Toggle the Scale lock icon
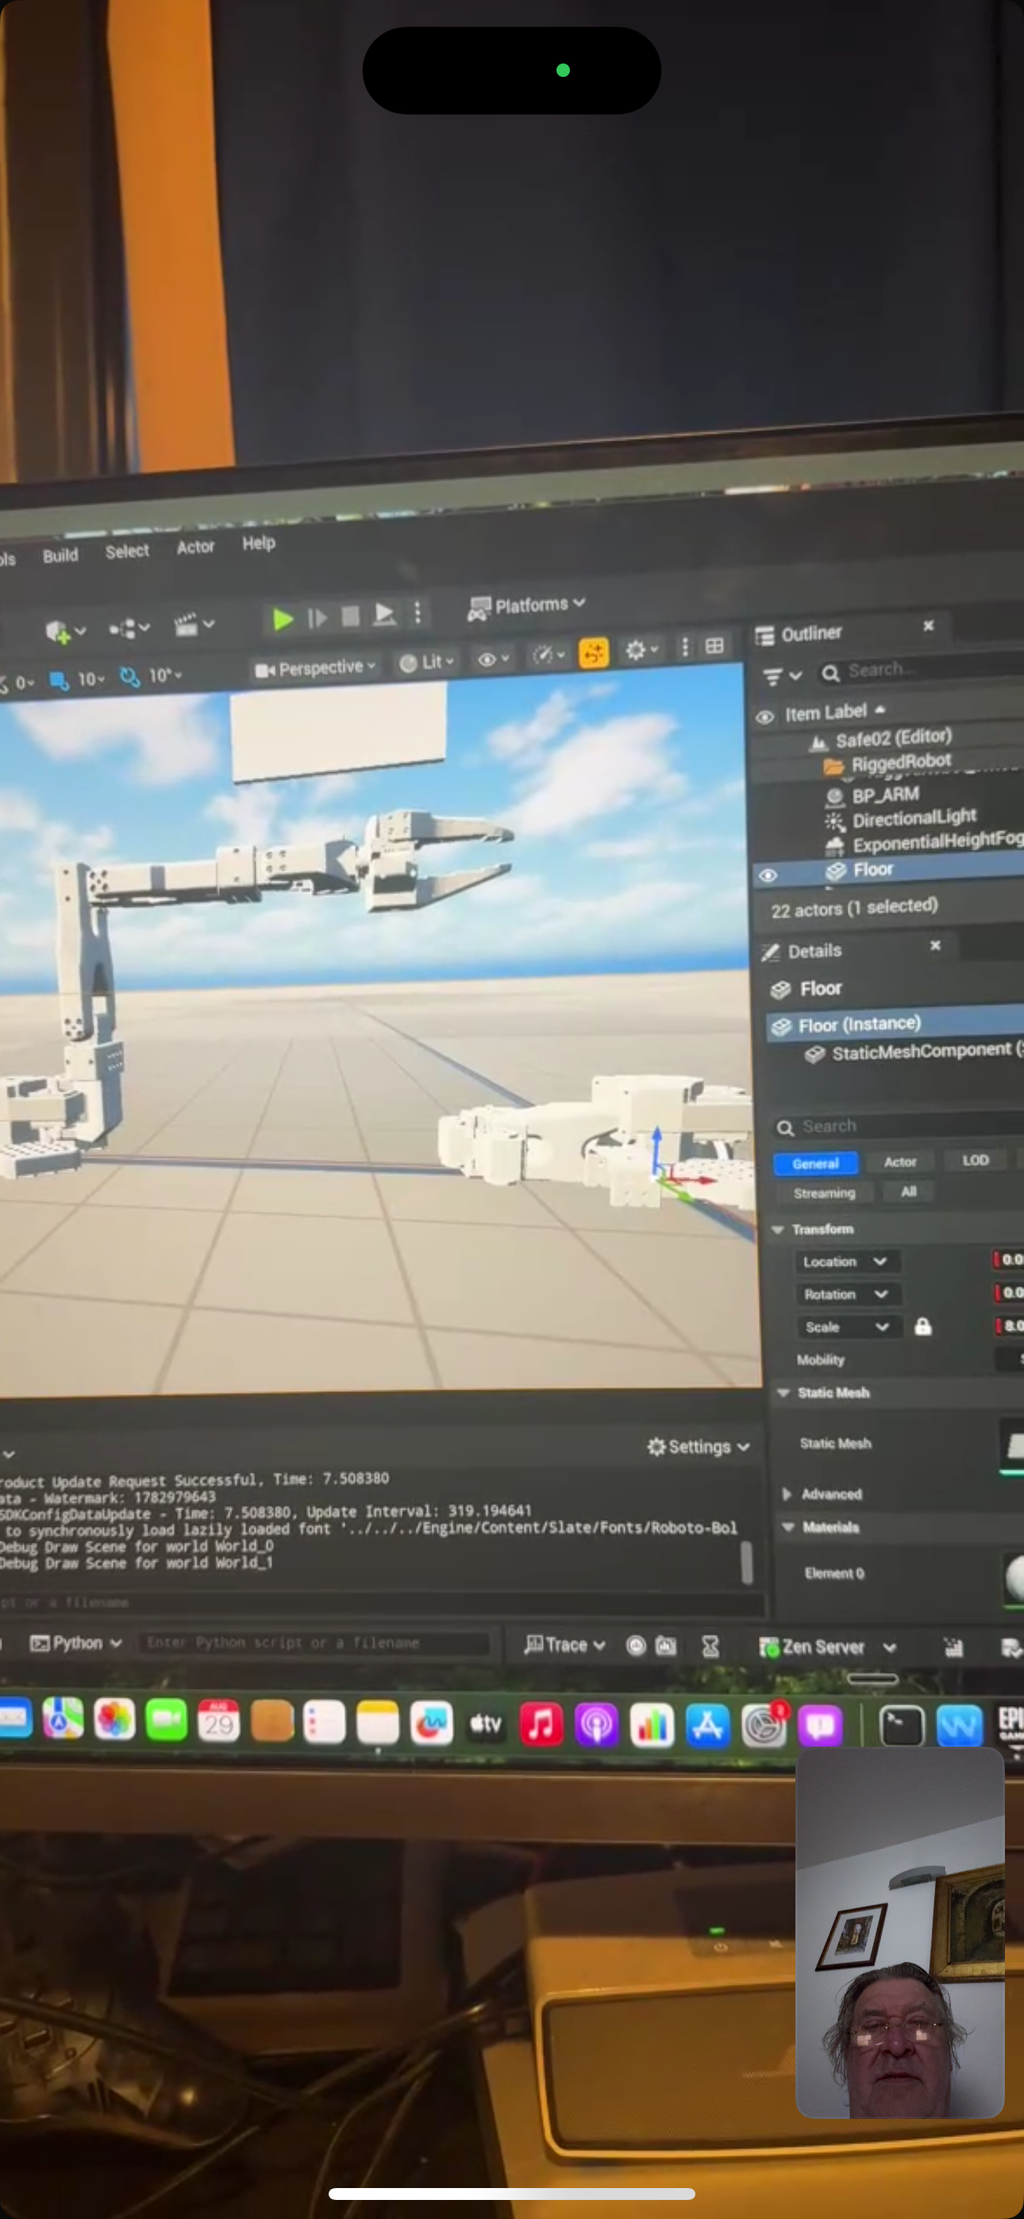The height and width of the screenshot is (2219, 1024). pyautogui.click(x=923, y=1326)
